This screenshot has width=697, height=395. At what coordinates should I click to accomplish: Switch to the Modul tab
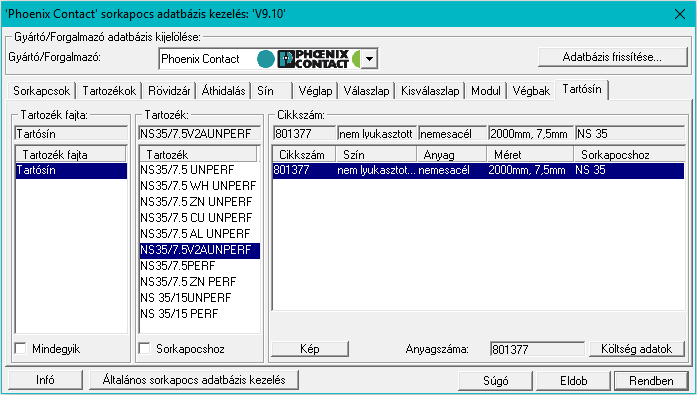(x=486, y=91)
